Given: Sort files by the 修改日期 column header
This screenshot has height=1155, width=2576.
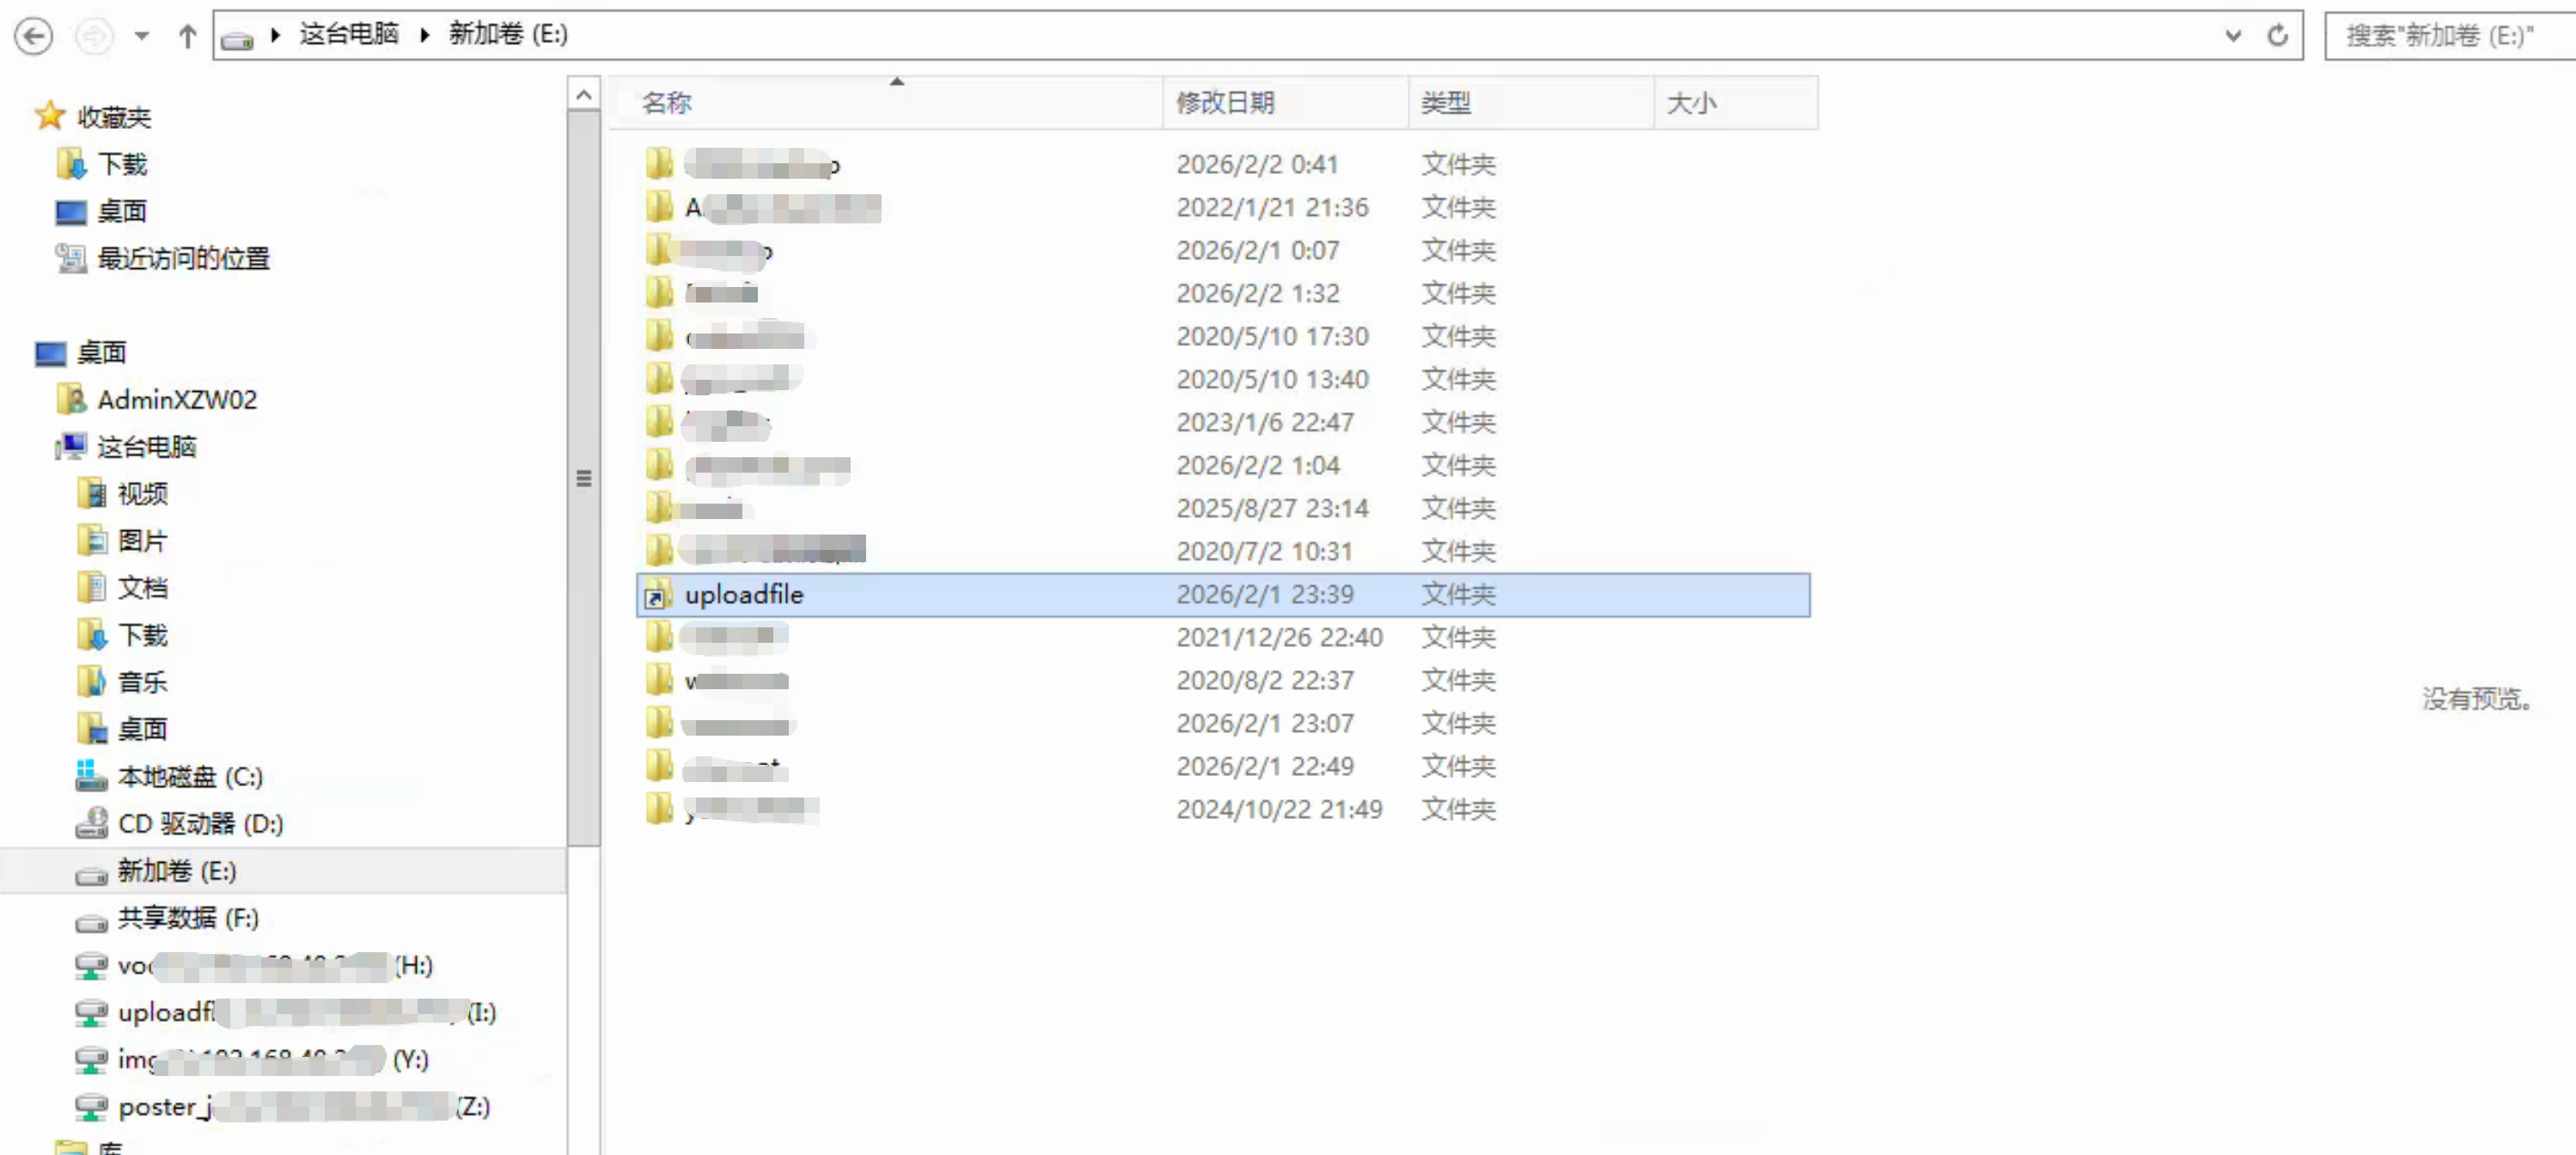Looking at the screenshot, I should (x=1227, y=102).
